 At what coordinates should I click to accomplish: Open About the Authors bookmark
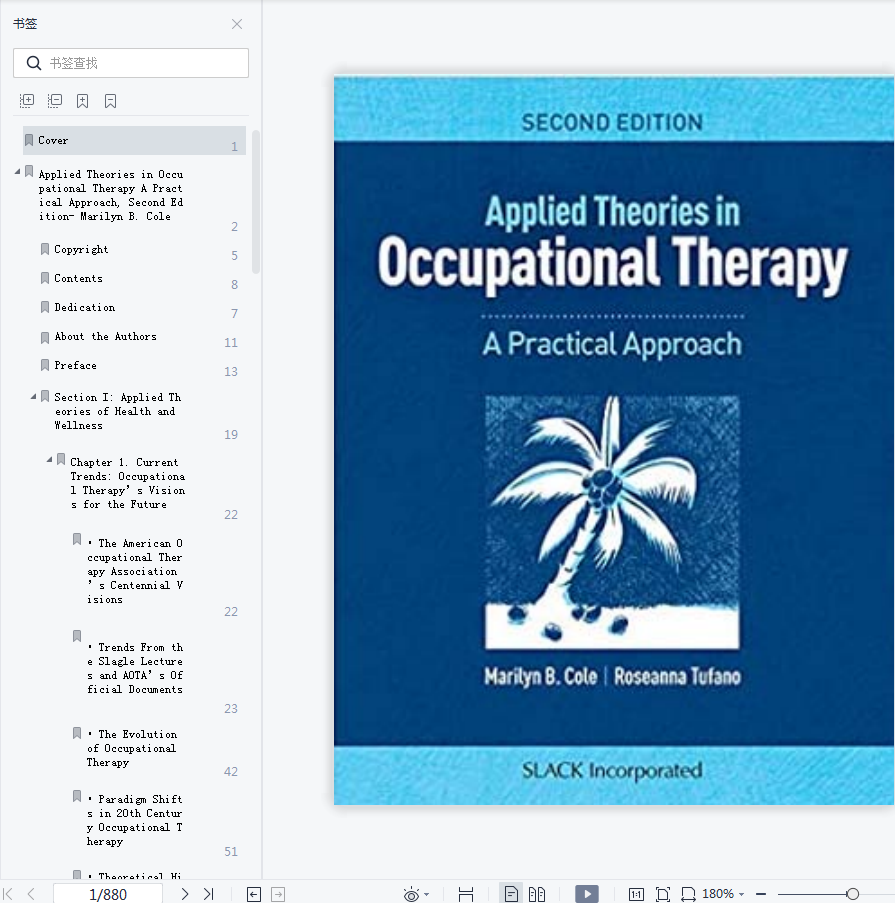(x=105, y=336)
